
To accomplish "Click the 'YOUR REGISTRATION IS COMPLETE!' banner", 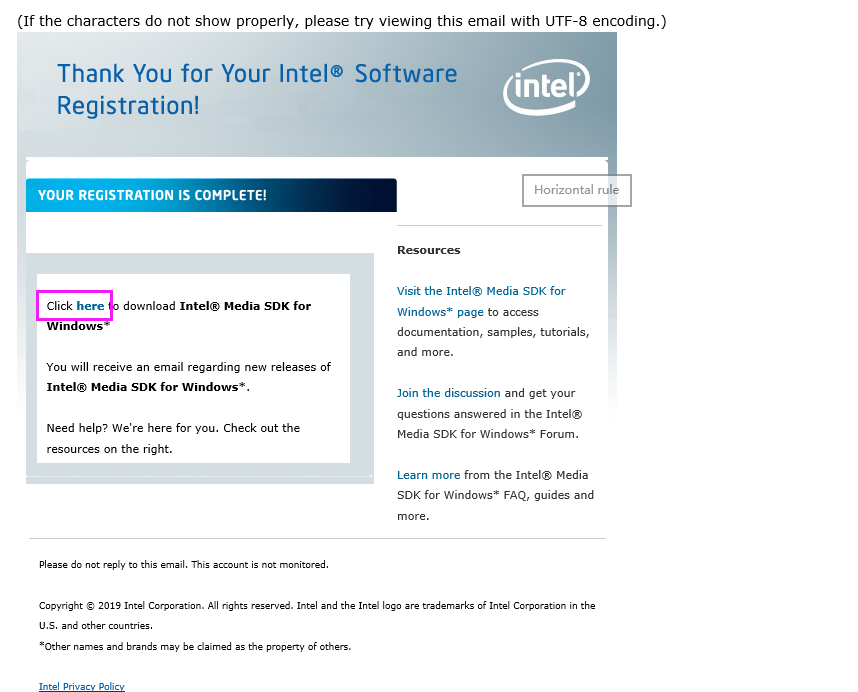I will [211, 195].
